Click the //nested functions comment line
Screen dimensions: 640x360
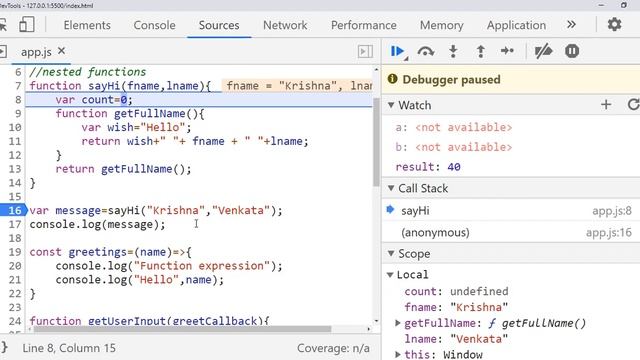(x=88, y=72)
